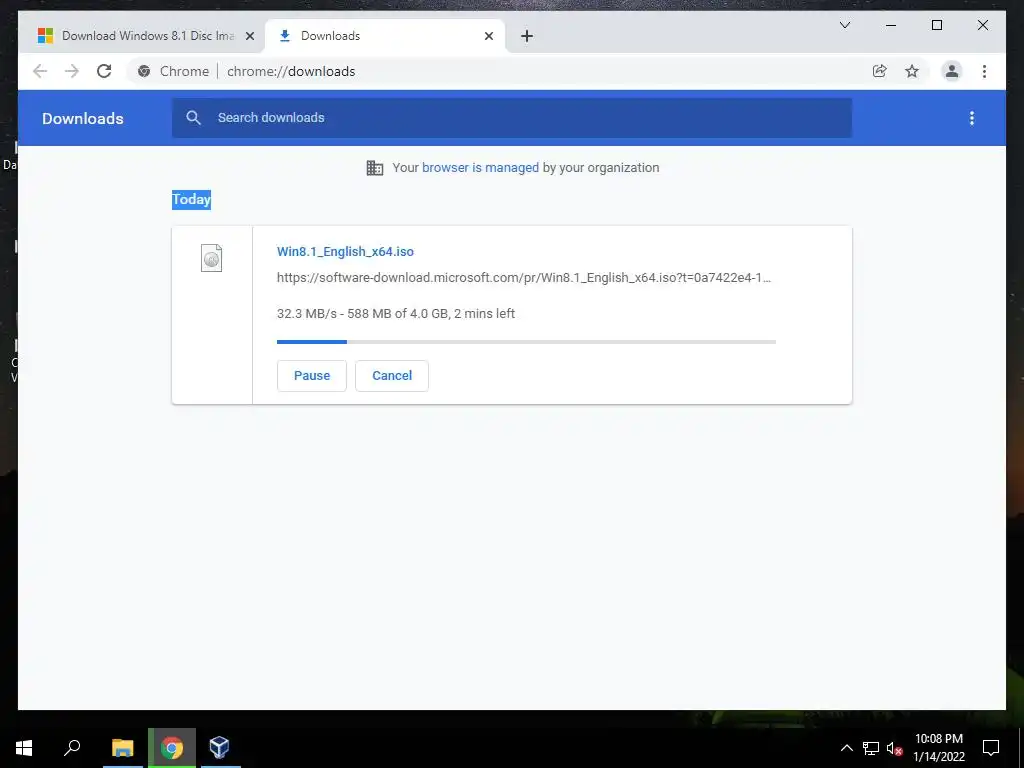Click the download speed and remaining time text
Image resolution: width=1024 pixels, height=768 pixels.
396,313
